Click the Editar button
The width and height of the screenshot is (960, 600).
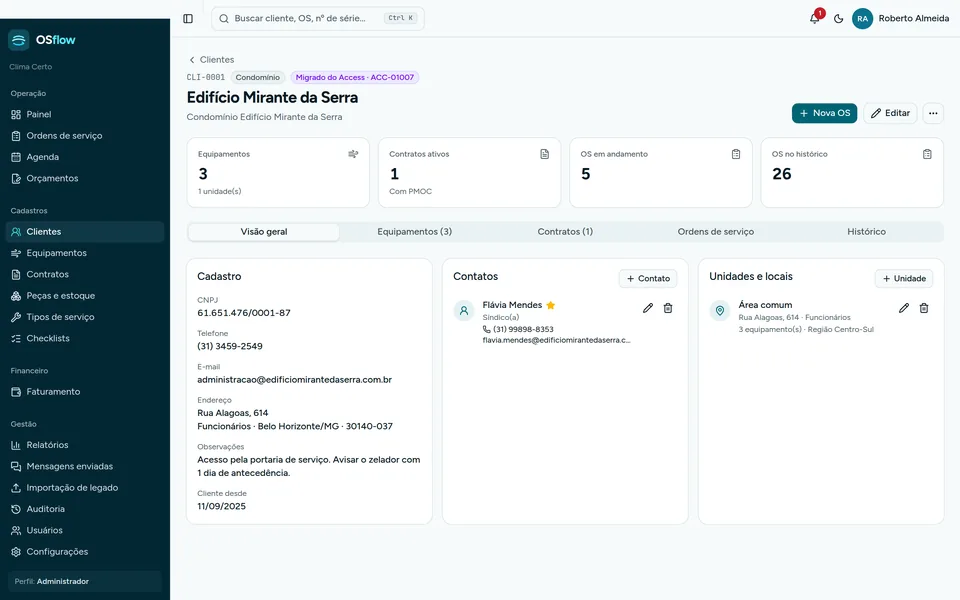[x=890, y=113]
